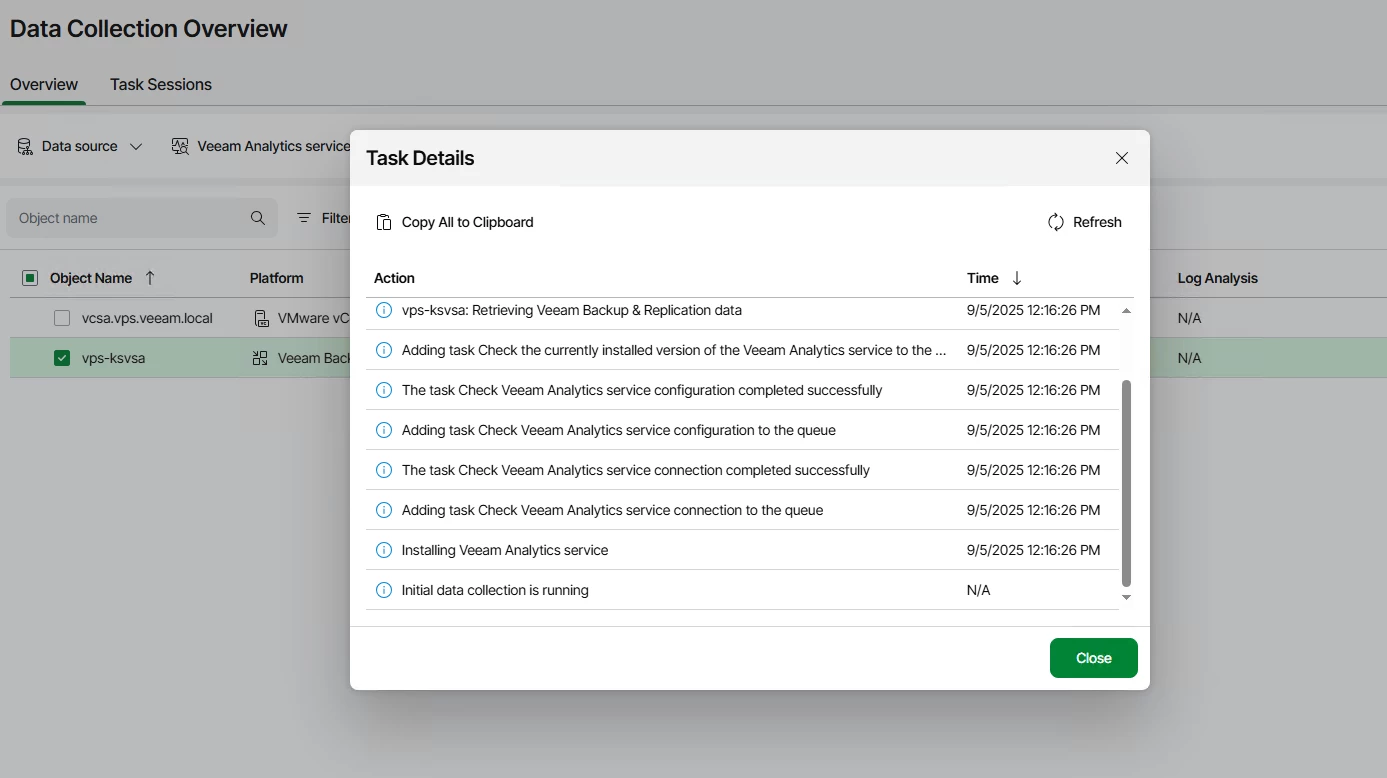Click info icon beside Installing Veeam Analytics service

click(383, 550)
